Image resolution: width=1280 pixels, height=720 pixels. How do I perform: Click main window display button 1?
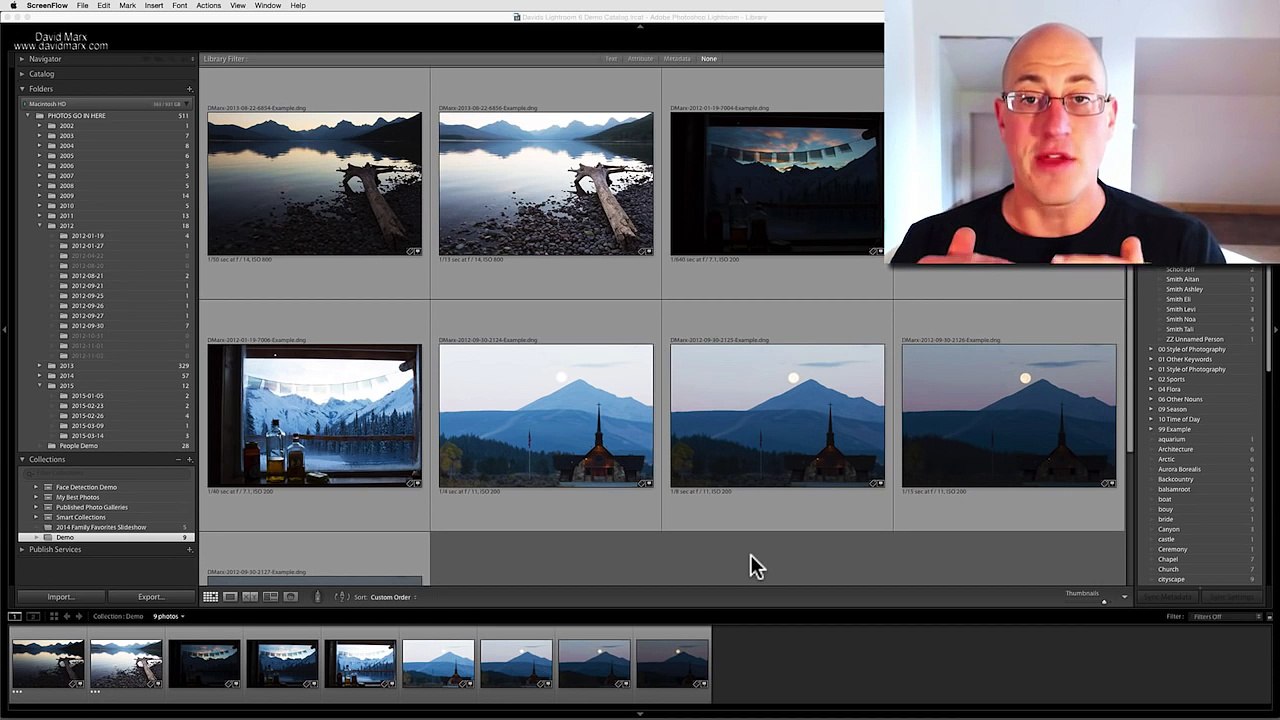[x=14, y=616]
